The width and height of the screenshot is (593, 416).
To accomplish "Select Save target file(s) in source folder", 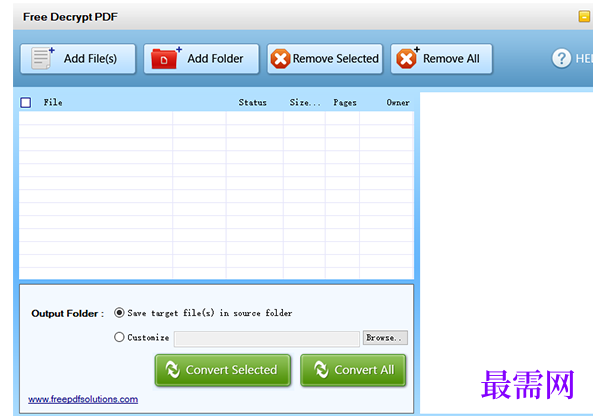I will [x=119, y=313].
